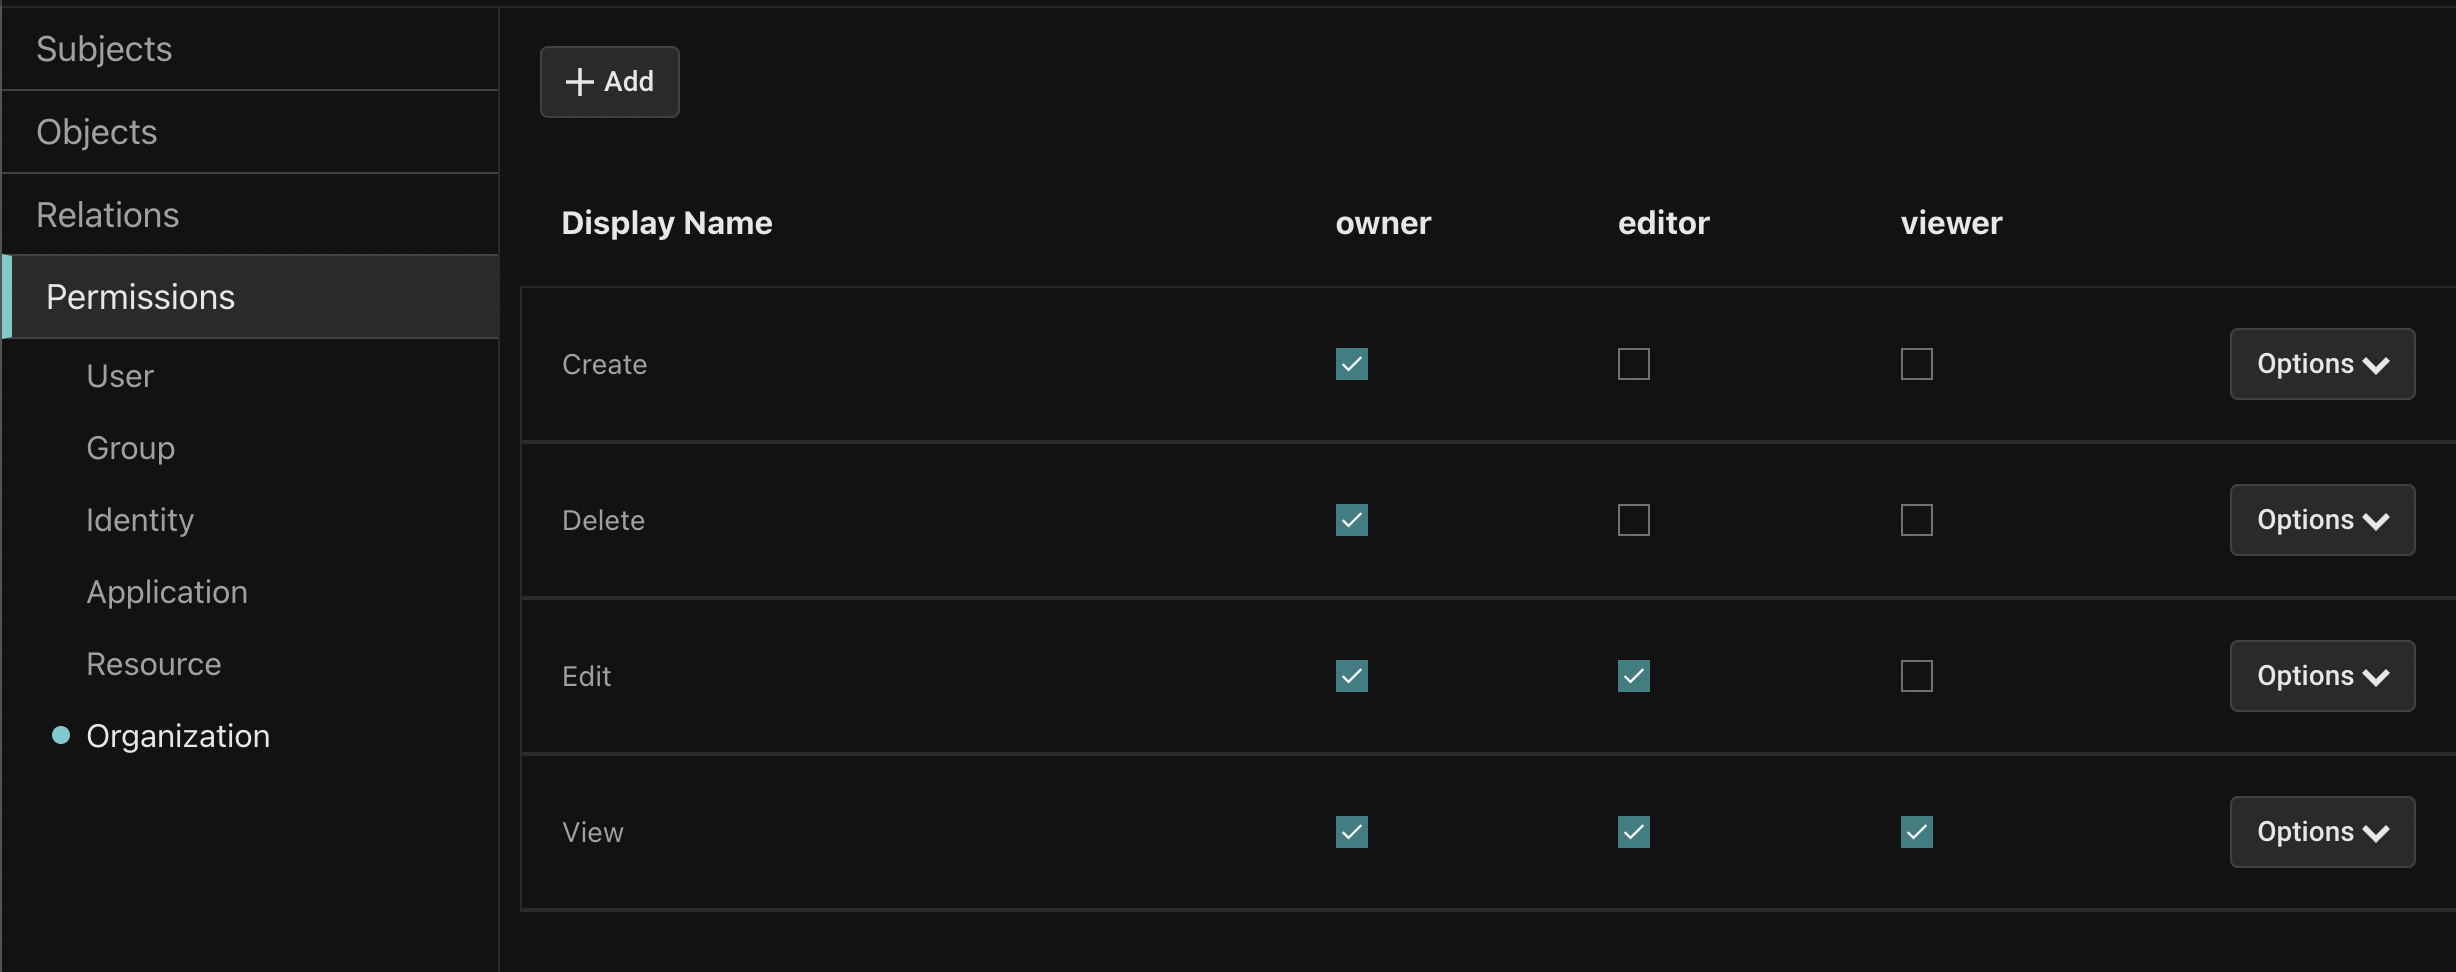Enable viewer checkbox for Delete permission
This screenshot has height=972, width=2456.
[x=1916, y=520]
